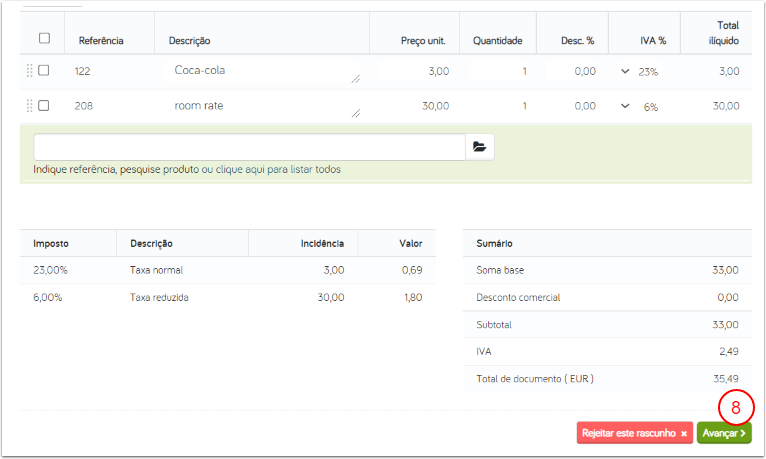Click Rejeitar este rascunho button
This screenshot has height=459, width=766.
(634, 433)
